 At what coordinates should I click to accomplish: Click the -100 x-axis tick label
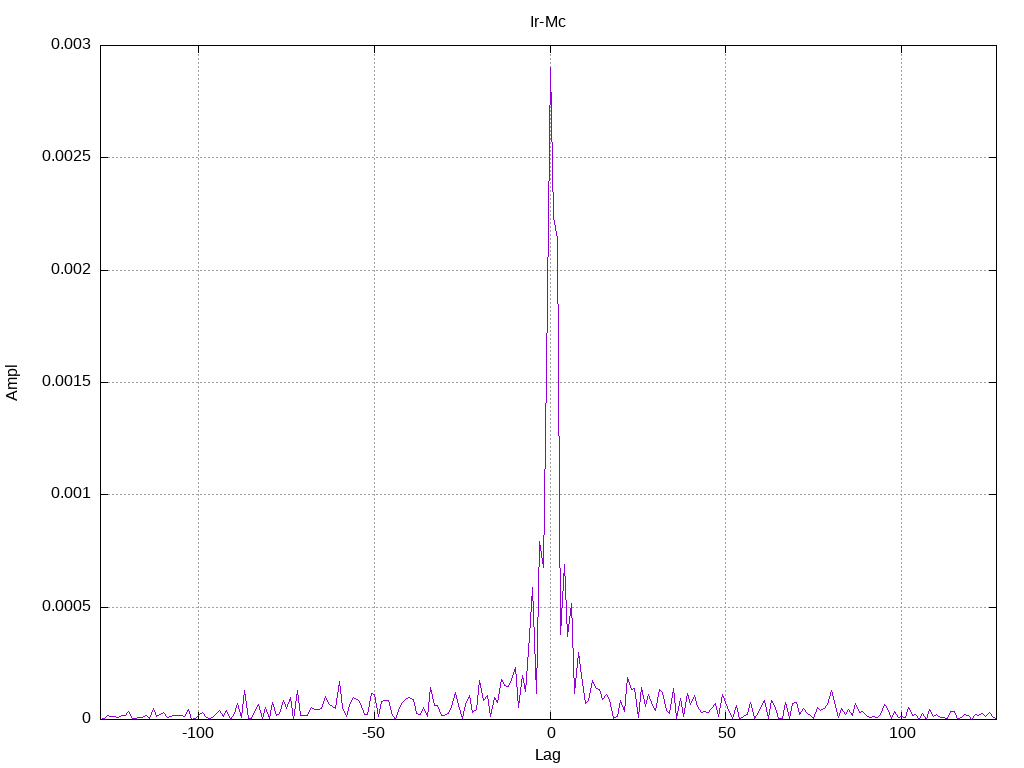click(x=198, y=733)
